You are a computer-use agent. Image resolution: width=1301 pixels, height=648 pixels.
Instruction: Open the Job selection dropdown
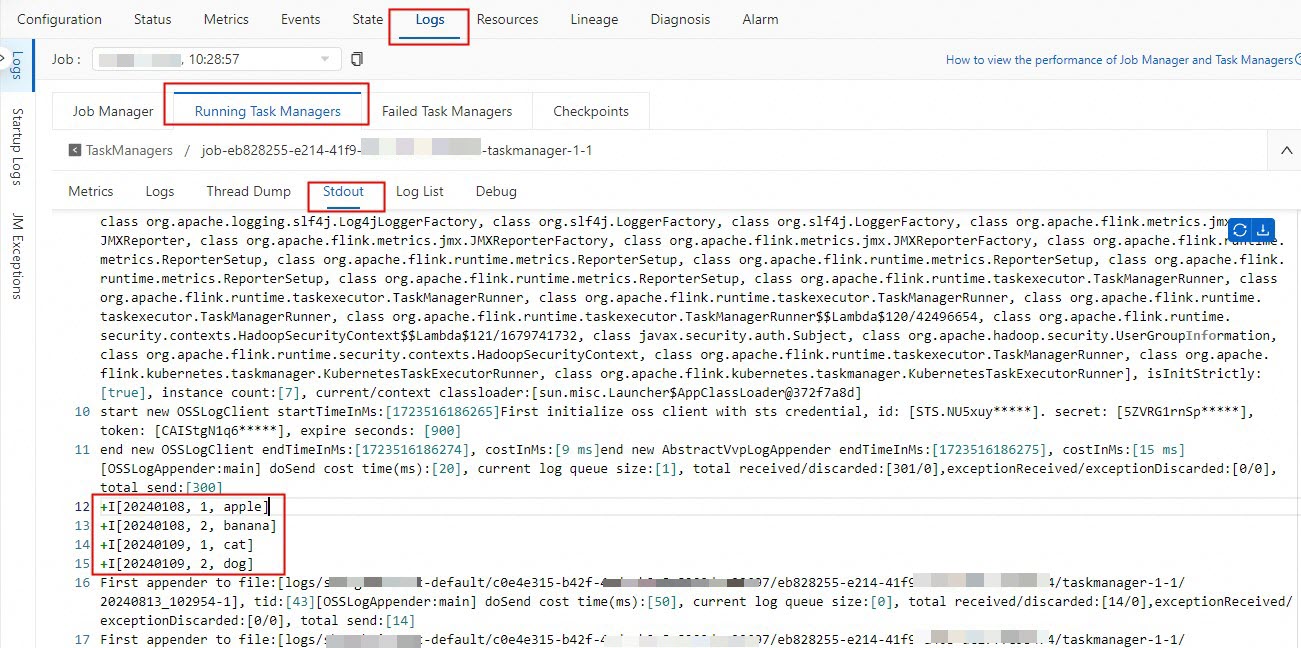tap(216, 60)
